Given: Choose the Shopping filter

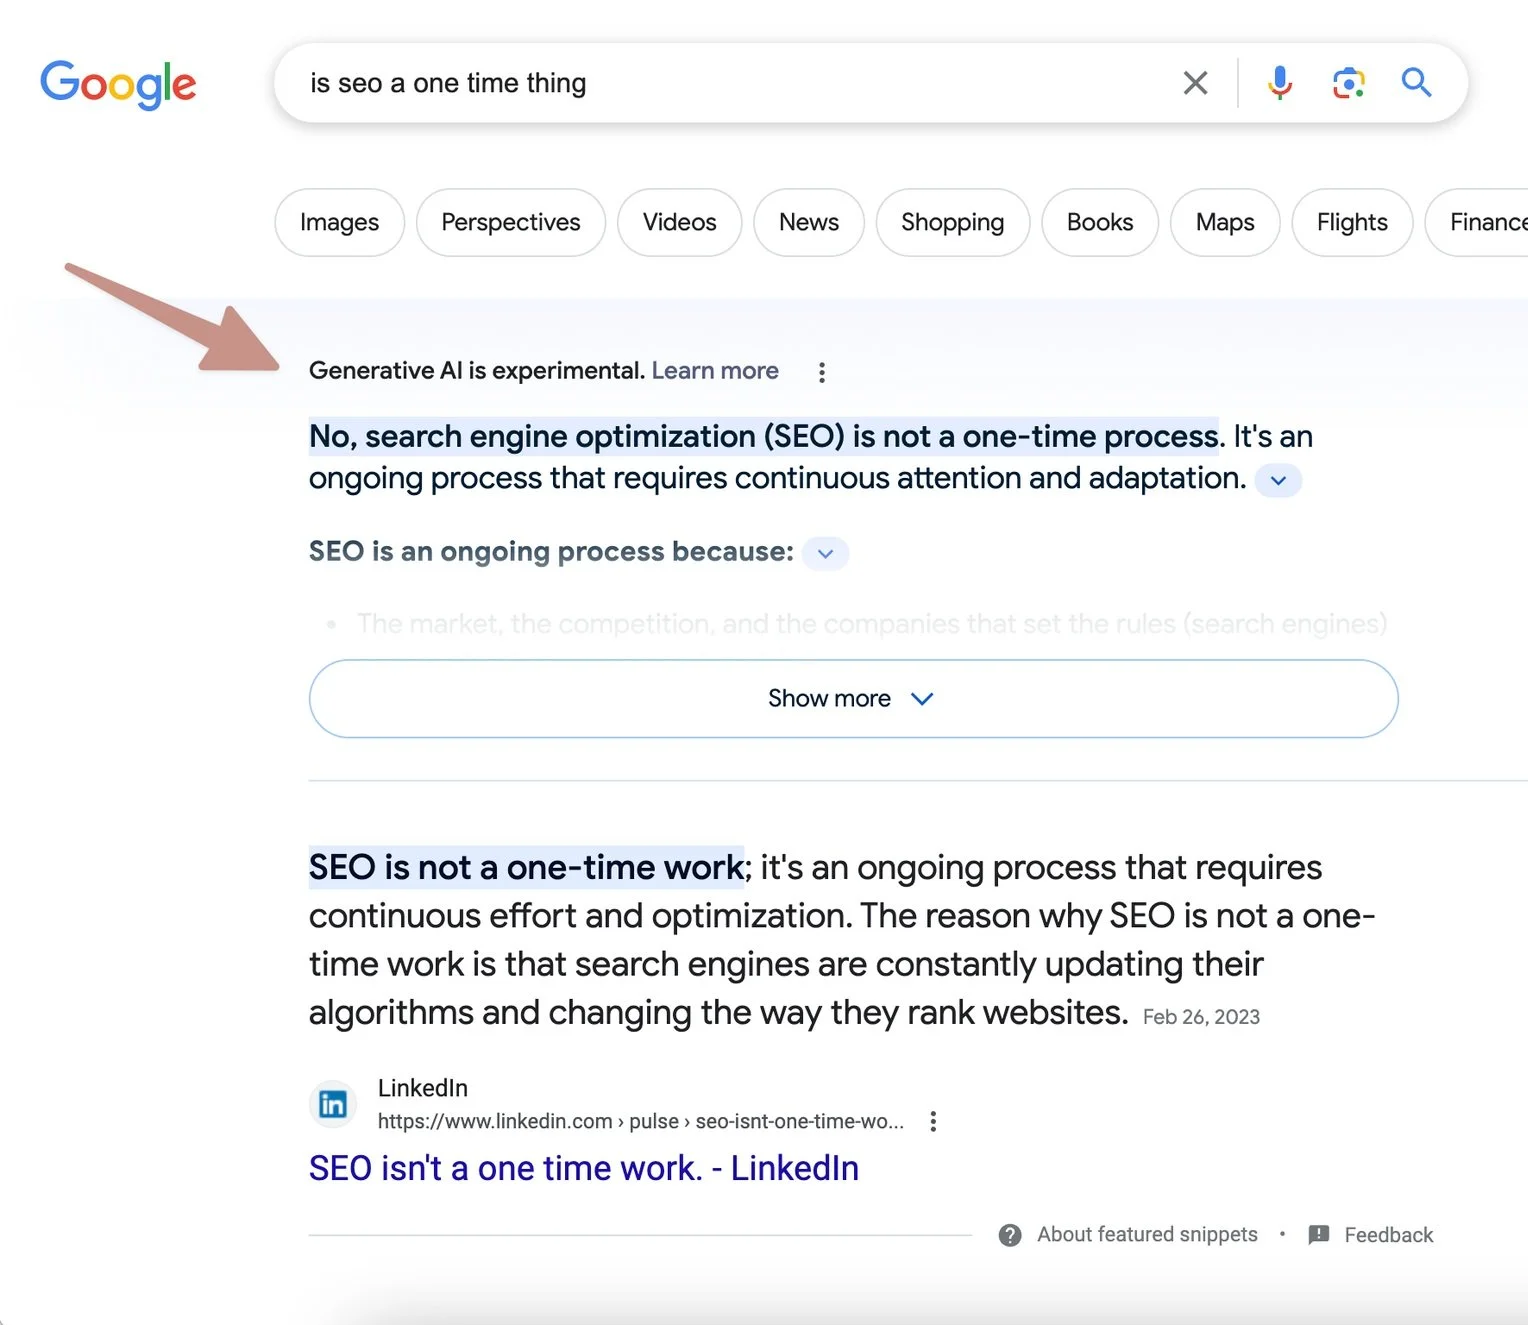Looking at the screenshot, I should 952,222.
